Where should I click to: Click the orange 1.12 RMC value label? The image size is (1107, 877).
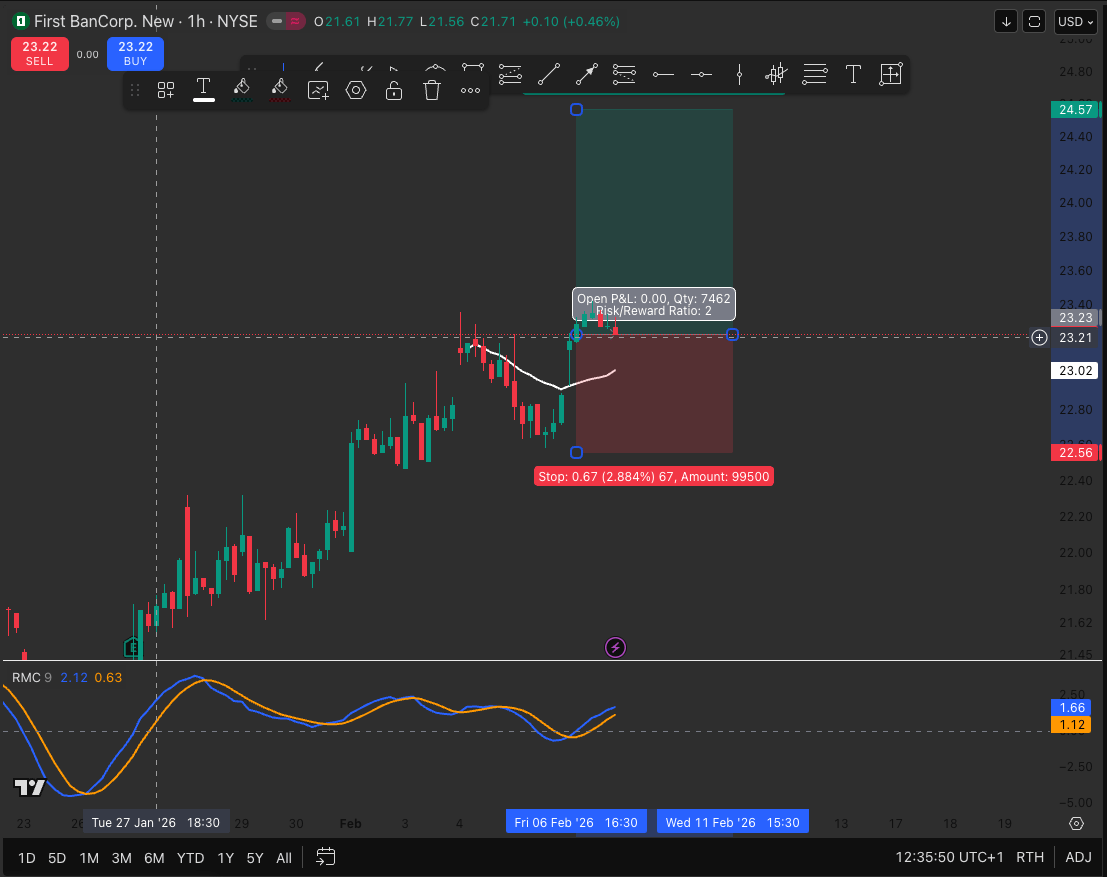click(x=1072, y=724)
